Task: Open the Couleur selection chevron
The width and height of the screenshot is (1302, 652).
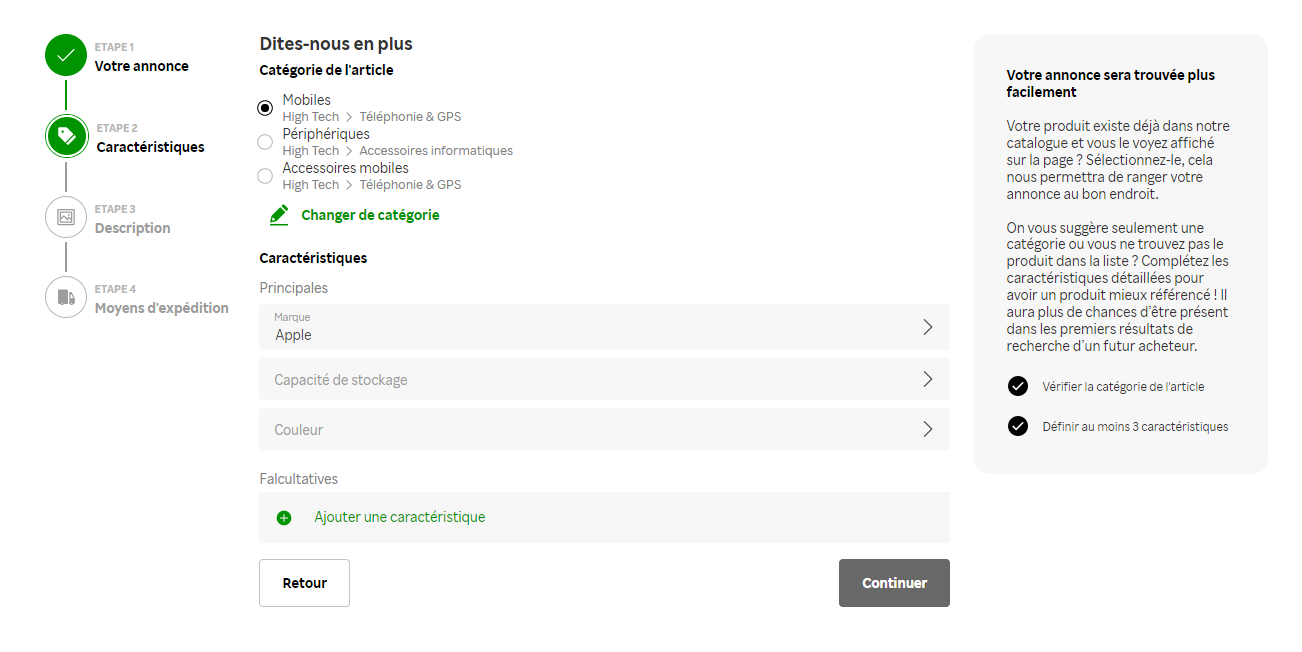Action: click(x=928, y=429)
